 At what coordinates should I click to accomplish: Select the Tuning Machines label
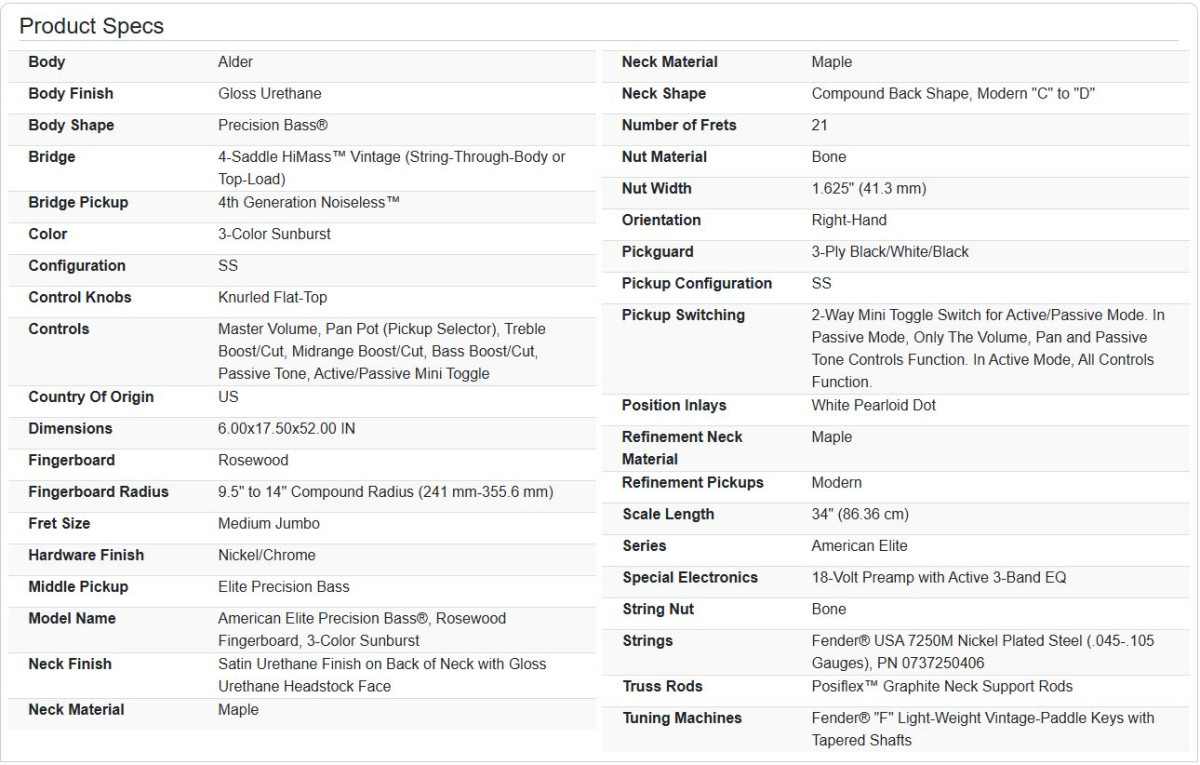(x=682, y=719)
